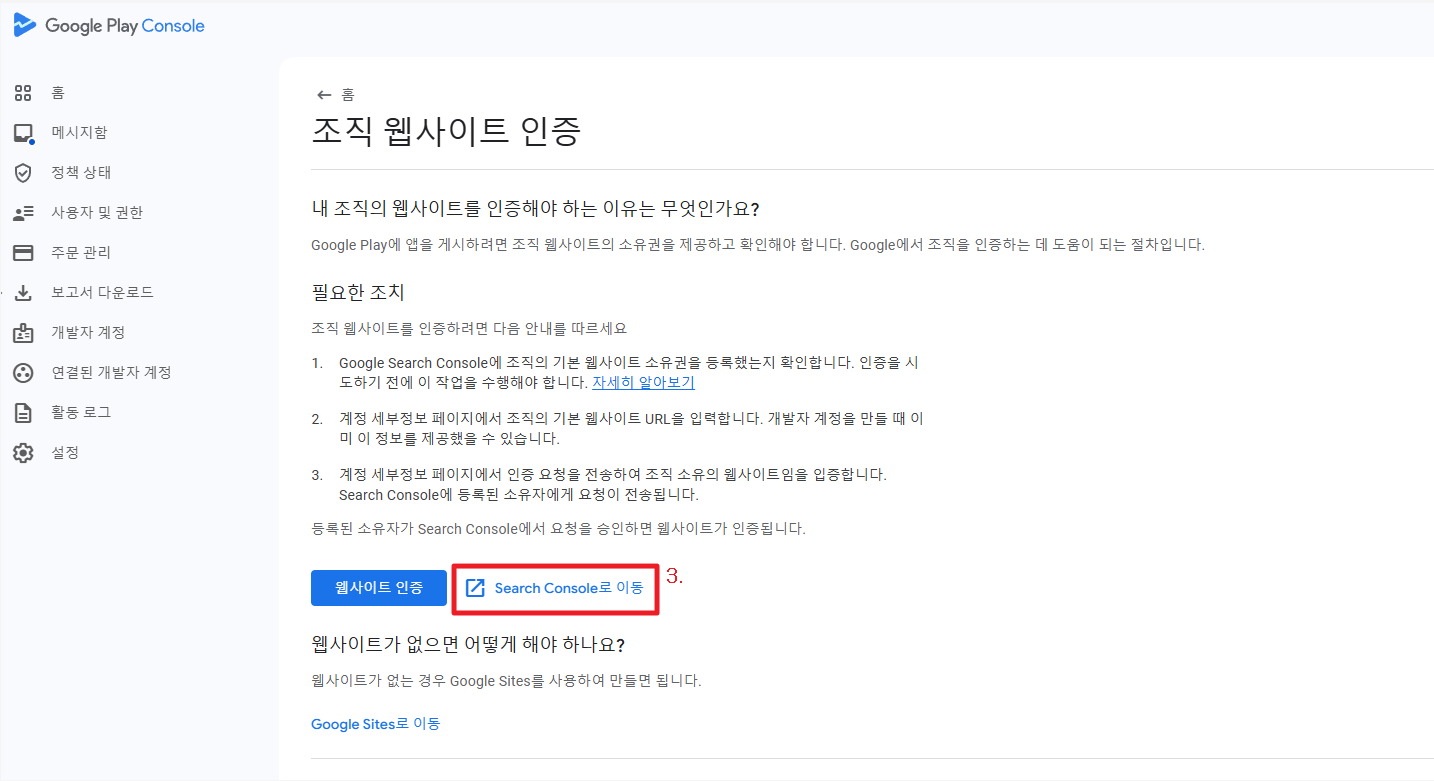The height and width of the screenshot is (781, 1434).
Task: Select 정책 상태 menu item
Action: pyautogui.click(x=81, y=173)
